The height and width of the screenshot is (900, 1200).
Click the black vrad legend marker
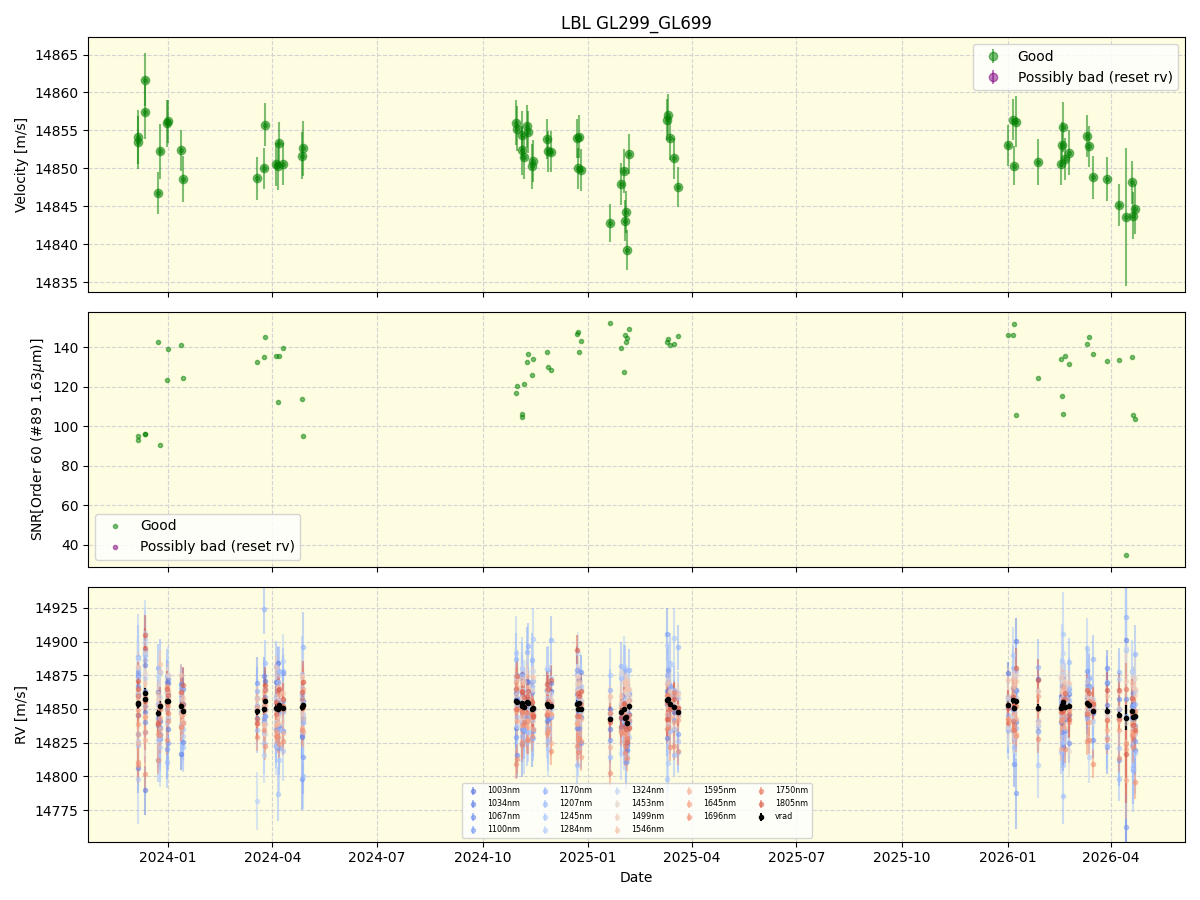(x=761, y=817)
